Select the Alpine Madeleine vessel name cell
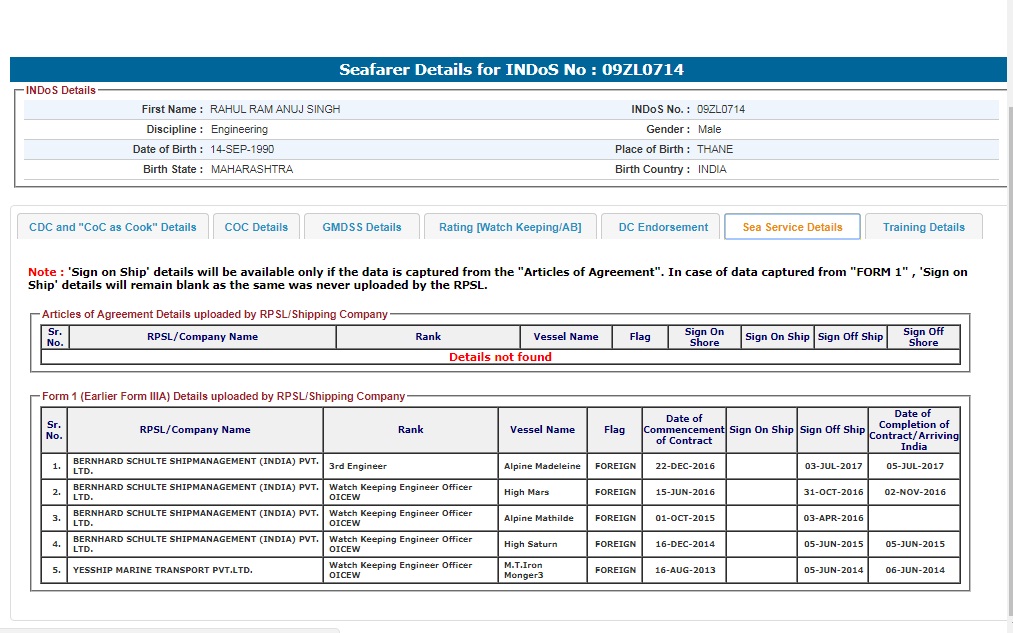The height and width of the screenshot is (633, 1013). [x=542, y=467]
